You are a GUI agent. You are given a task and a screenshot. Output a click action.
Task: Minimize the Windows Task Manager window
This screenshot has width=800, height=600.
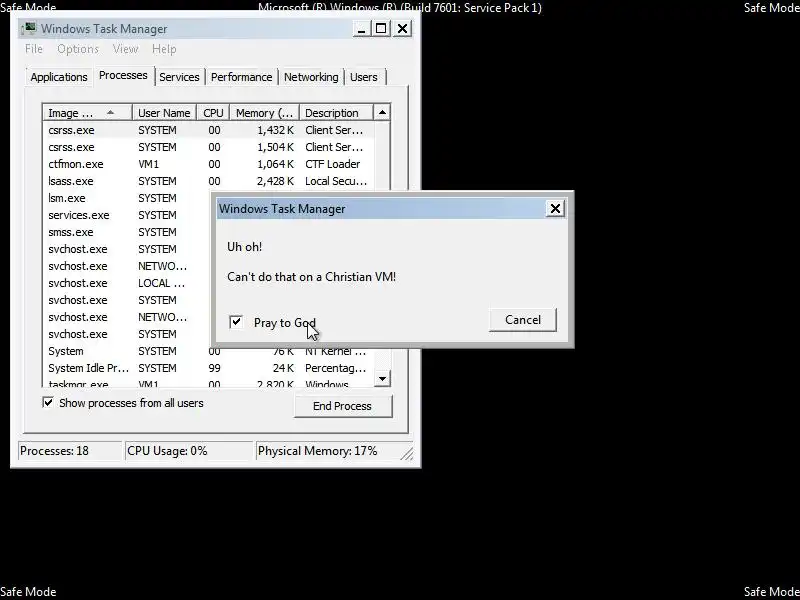pos(361,29)
